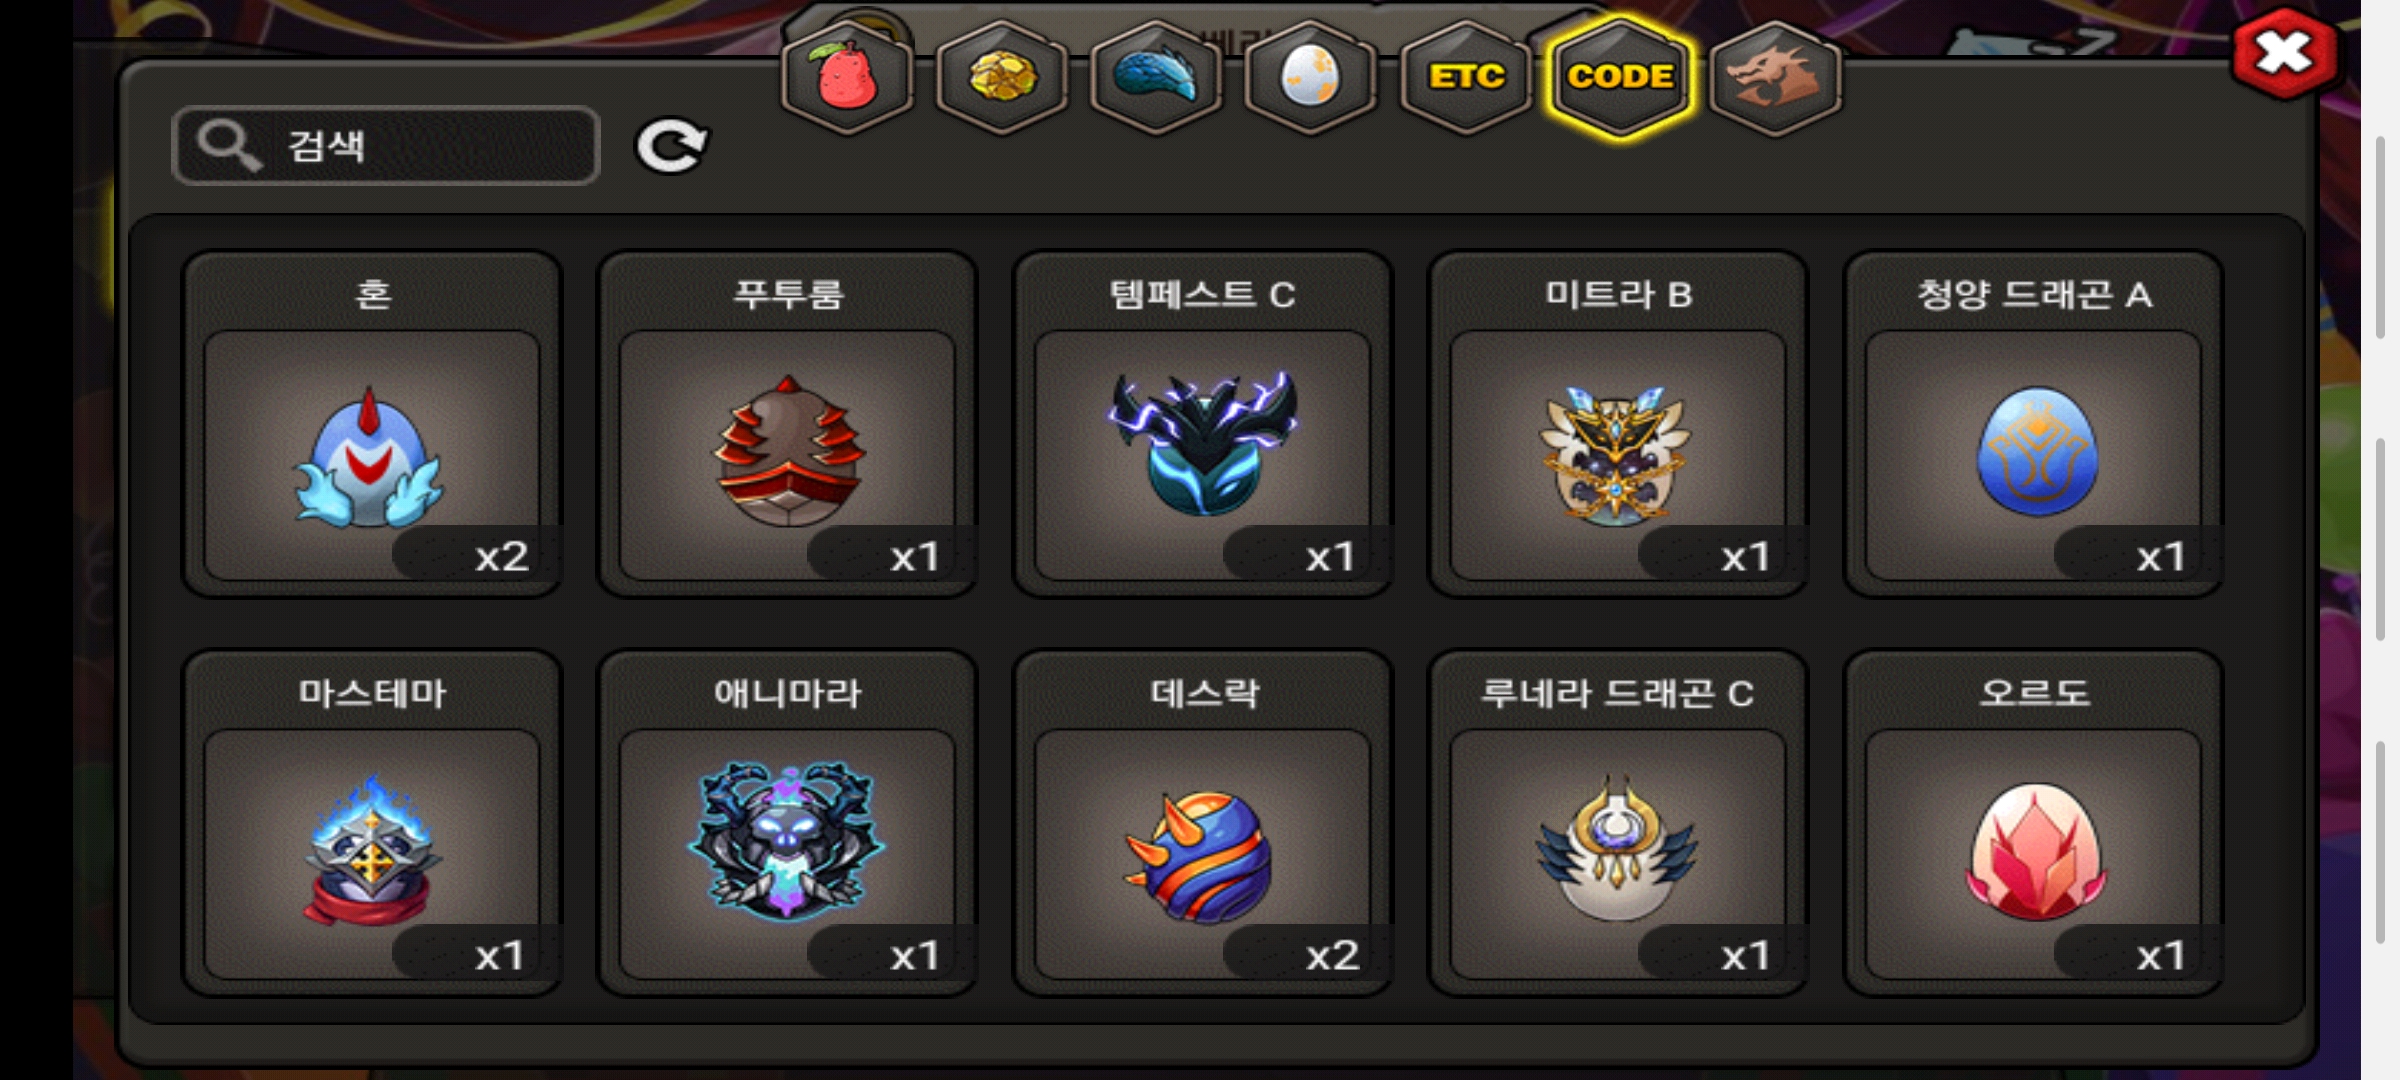Close the inventory panel with red X
This screenshot has height=1080, width=2400.
coord(2285,52)
